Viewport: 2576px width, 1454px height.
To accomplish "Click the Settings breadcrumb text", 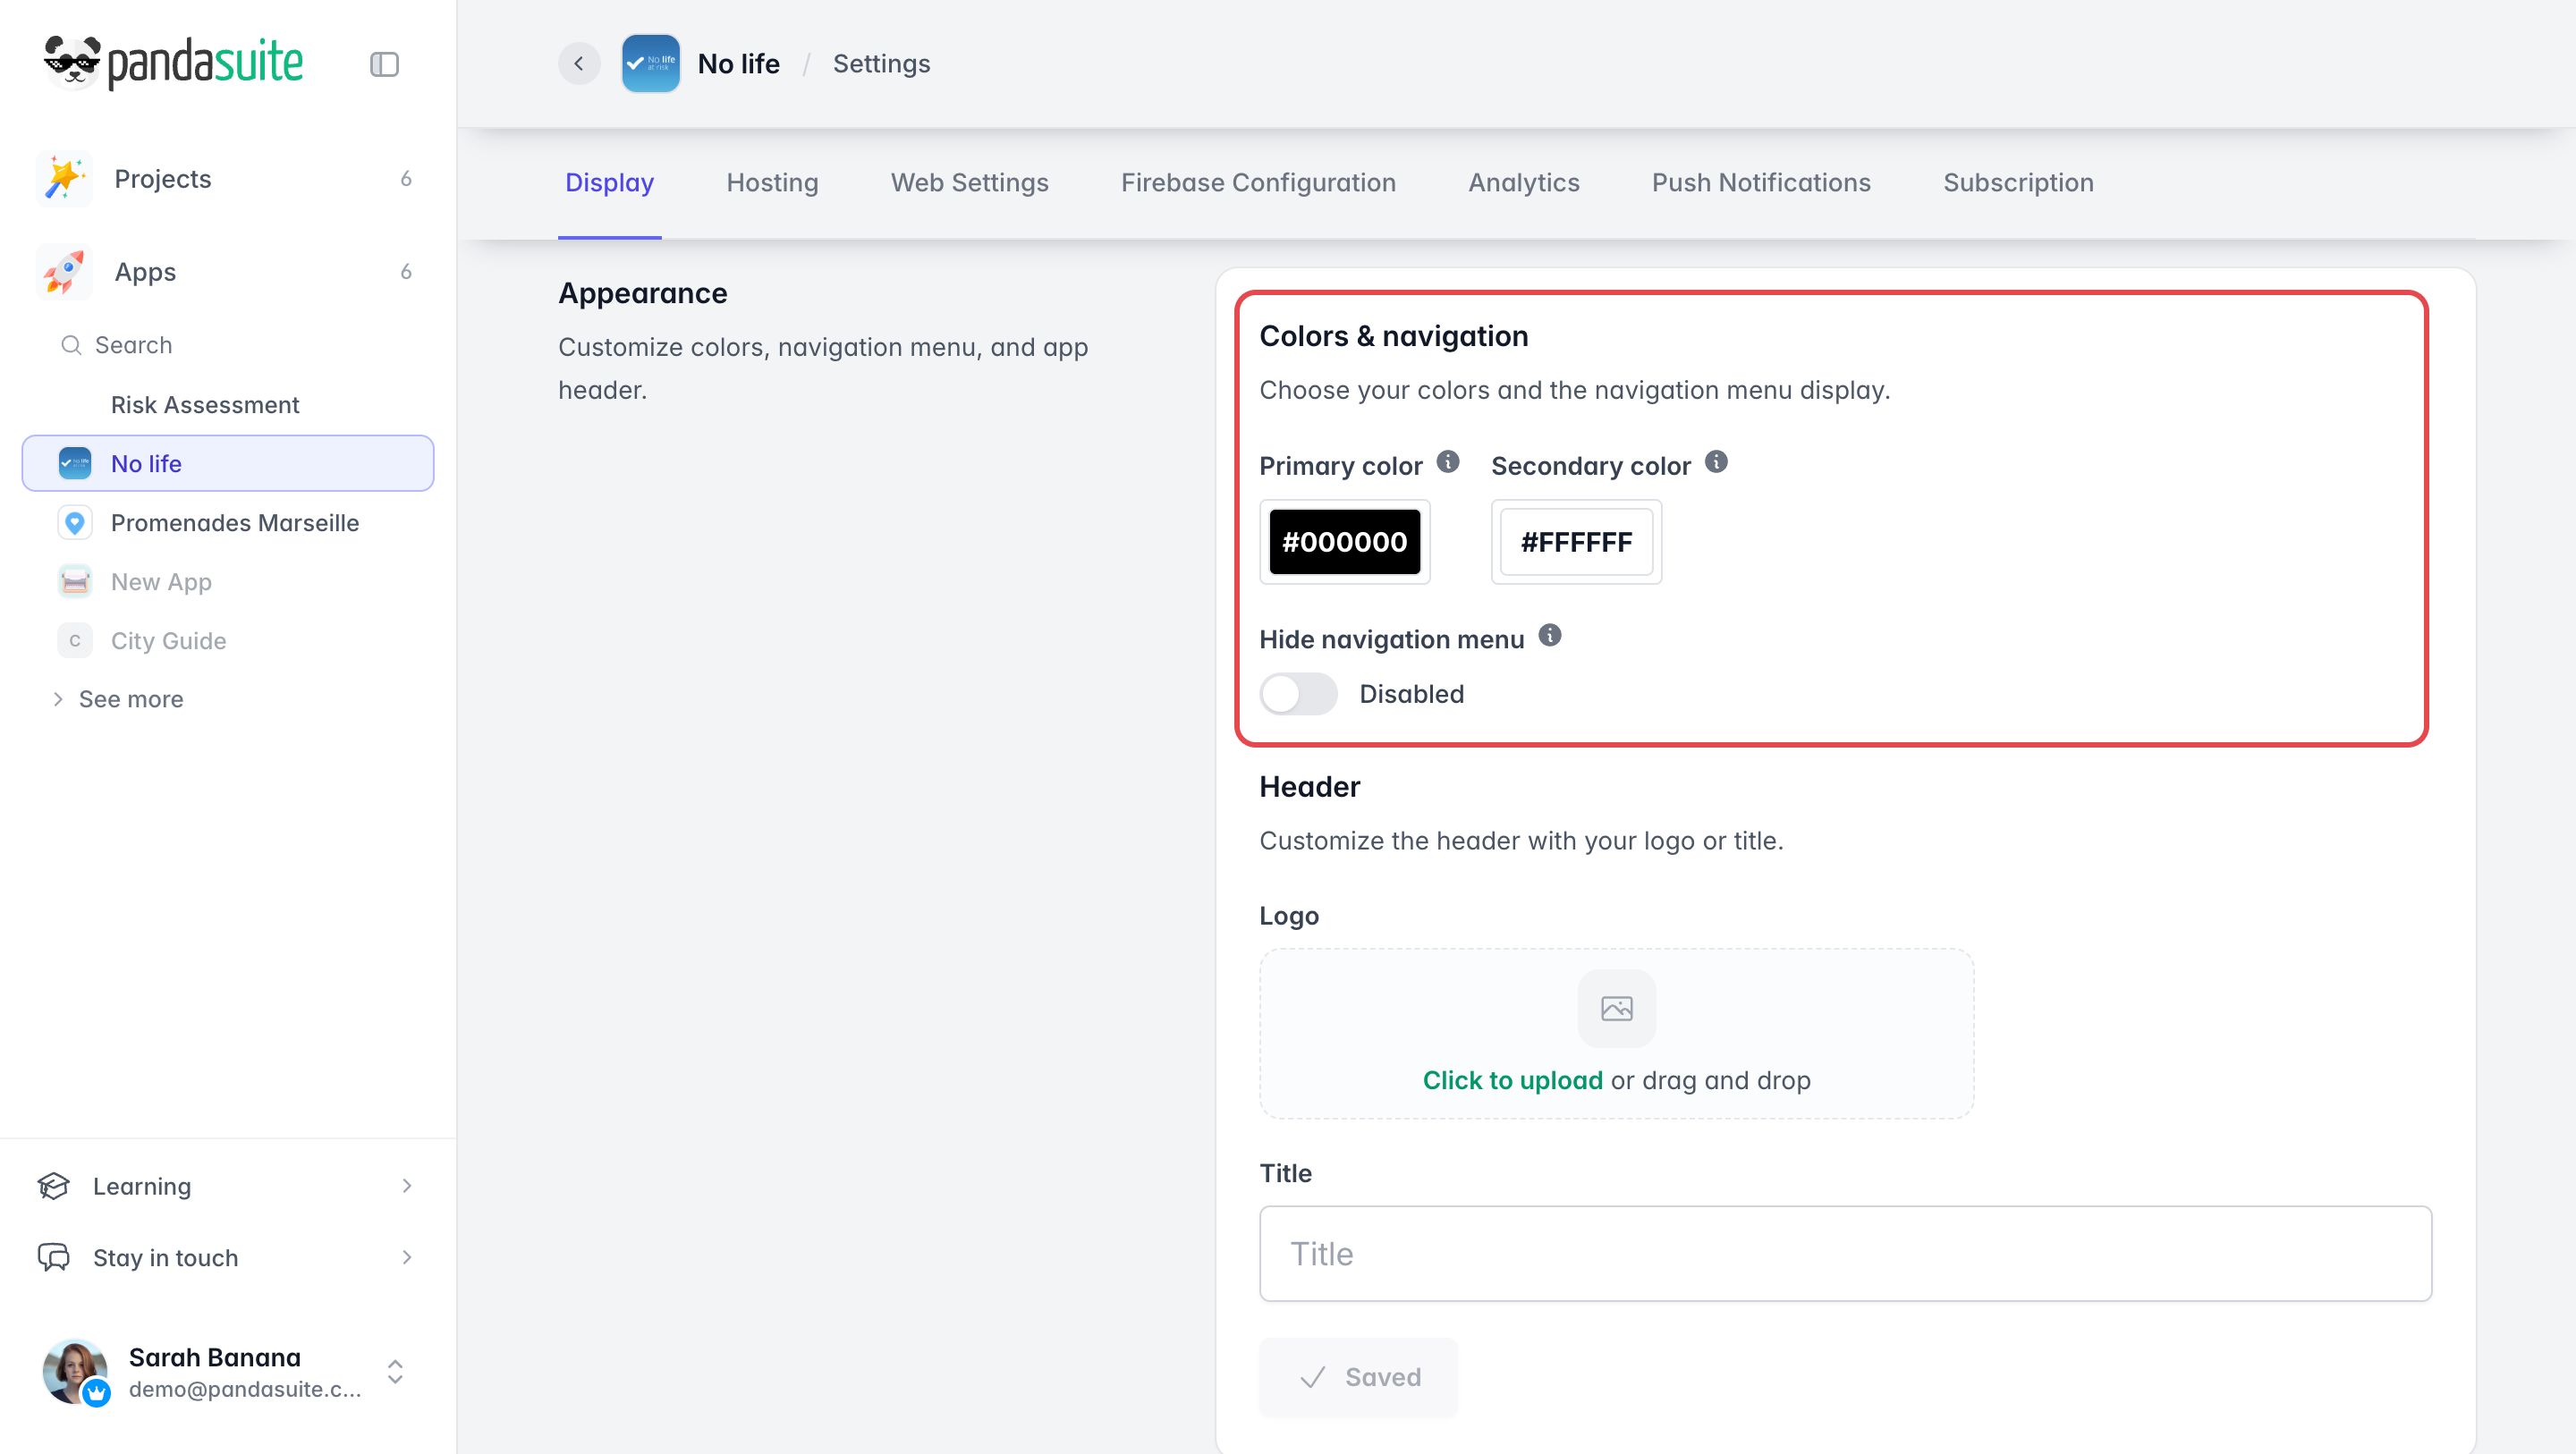I will (881, 64).
